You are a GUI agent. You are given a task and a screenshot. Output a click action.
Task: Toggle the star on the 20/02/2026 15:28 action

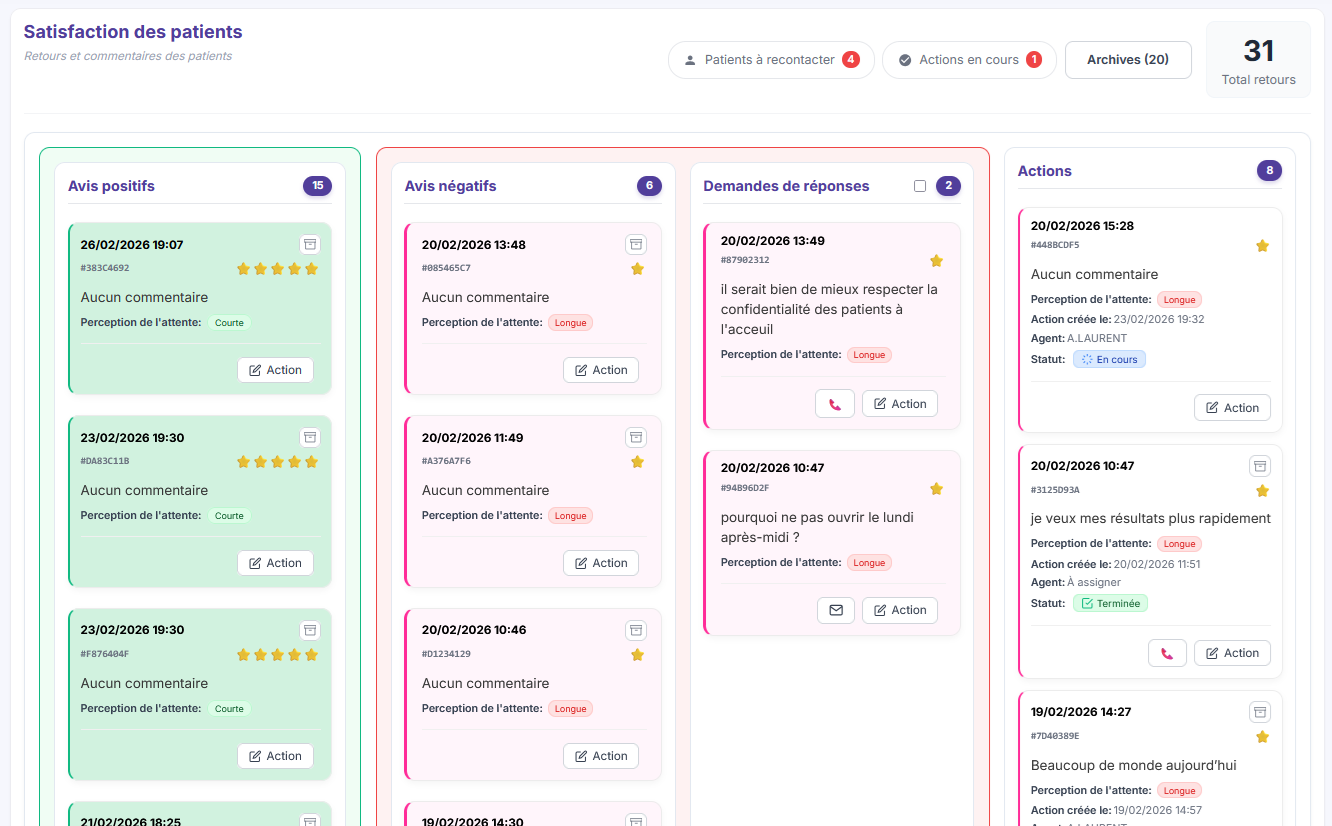click(1262, 245)
